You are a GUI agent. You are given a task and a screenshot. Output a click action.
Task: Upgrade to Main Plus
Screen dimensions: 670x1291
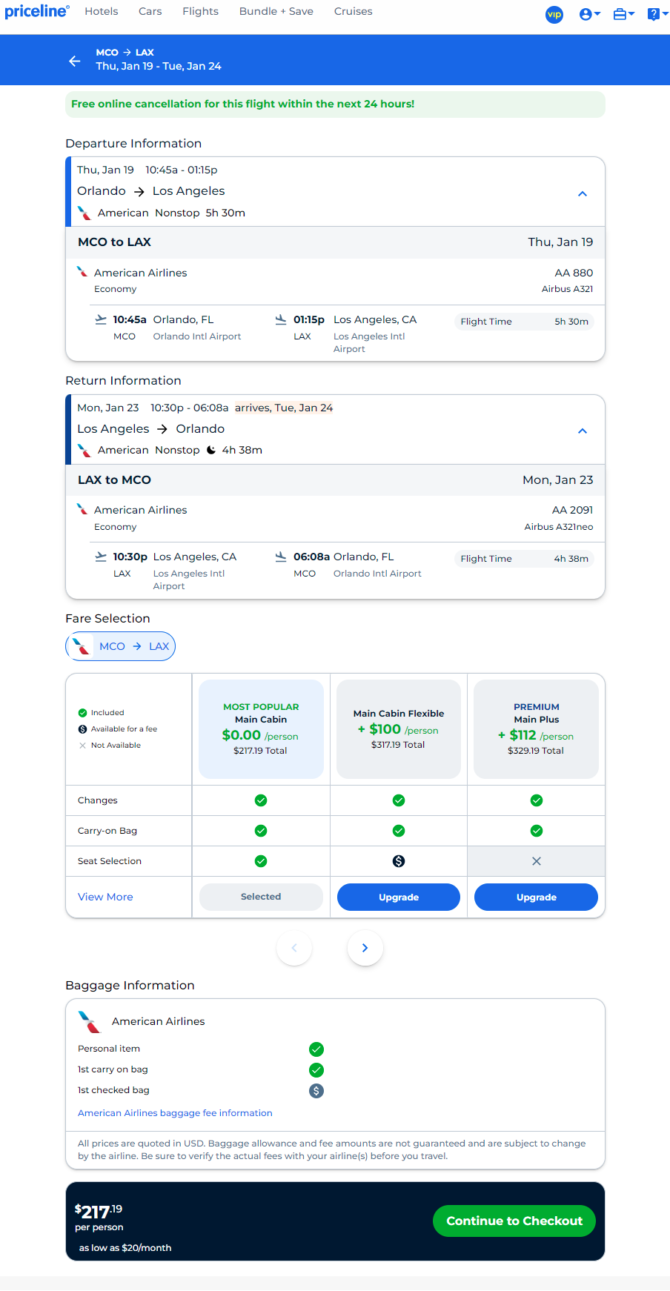[536, 897]
